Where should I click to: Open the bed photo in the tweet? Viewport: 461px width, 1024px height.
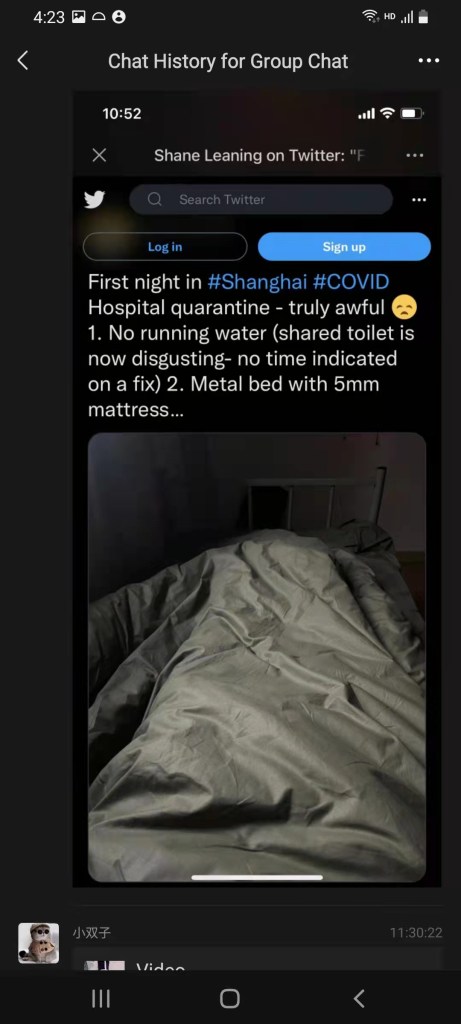click(257, 657)
